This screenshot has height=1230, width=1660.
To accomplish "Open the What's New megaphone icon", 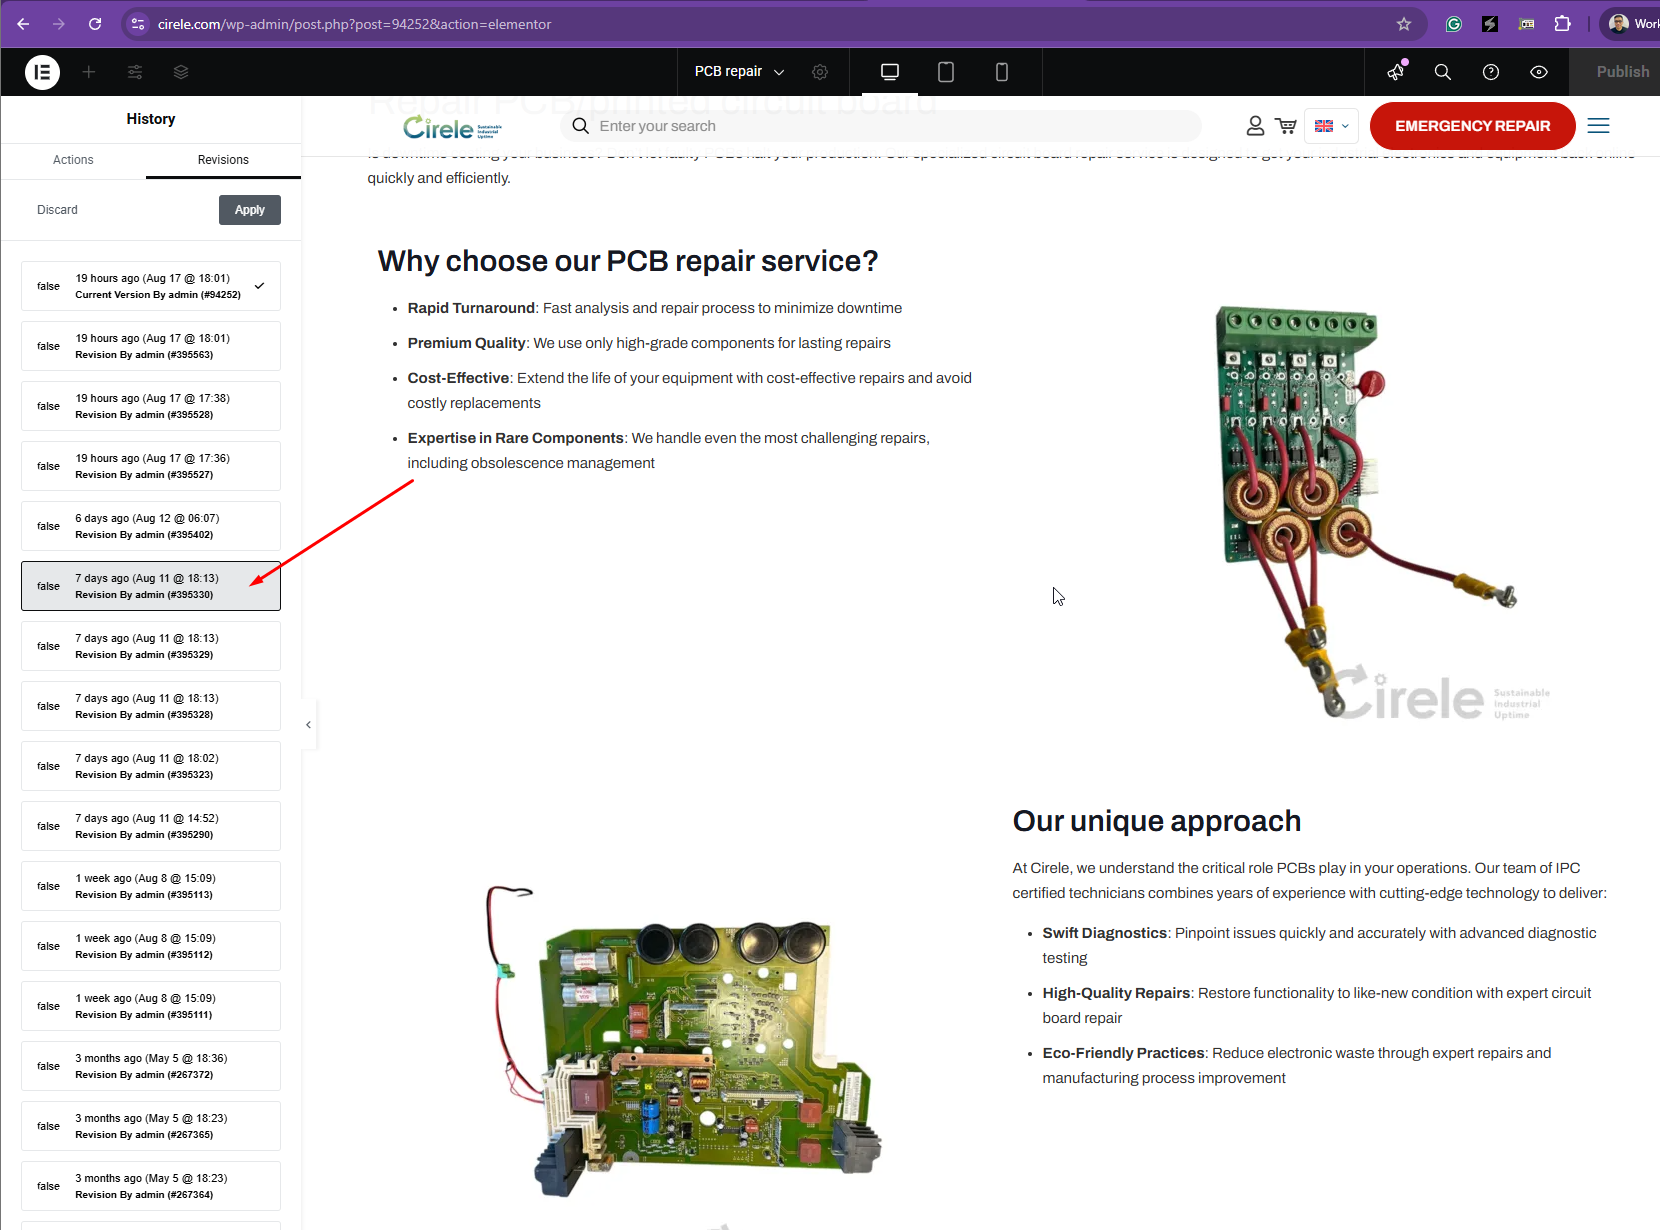I will 1397,71.
